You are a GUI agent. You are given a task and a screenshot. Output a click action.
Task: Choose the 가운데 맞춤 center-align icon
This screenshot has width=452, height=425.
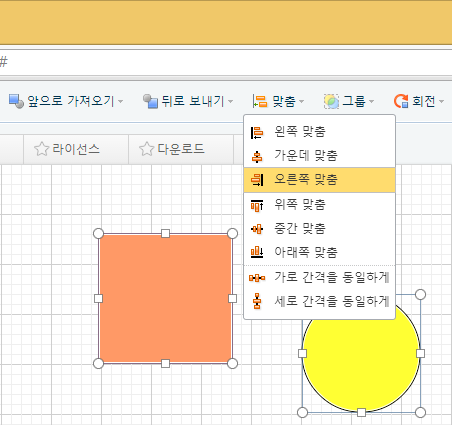pos(257,156)
